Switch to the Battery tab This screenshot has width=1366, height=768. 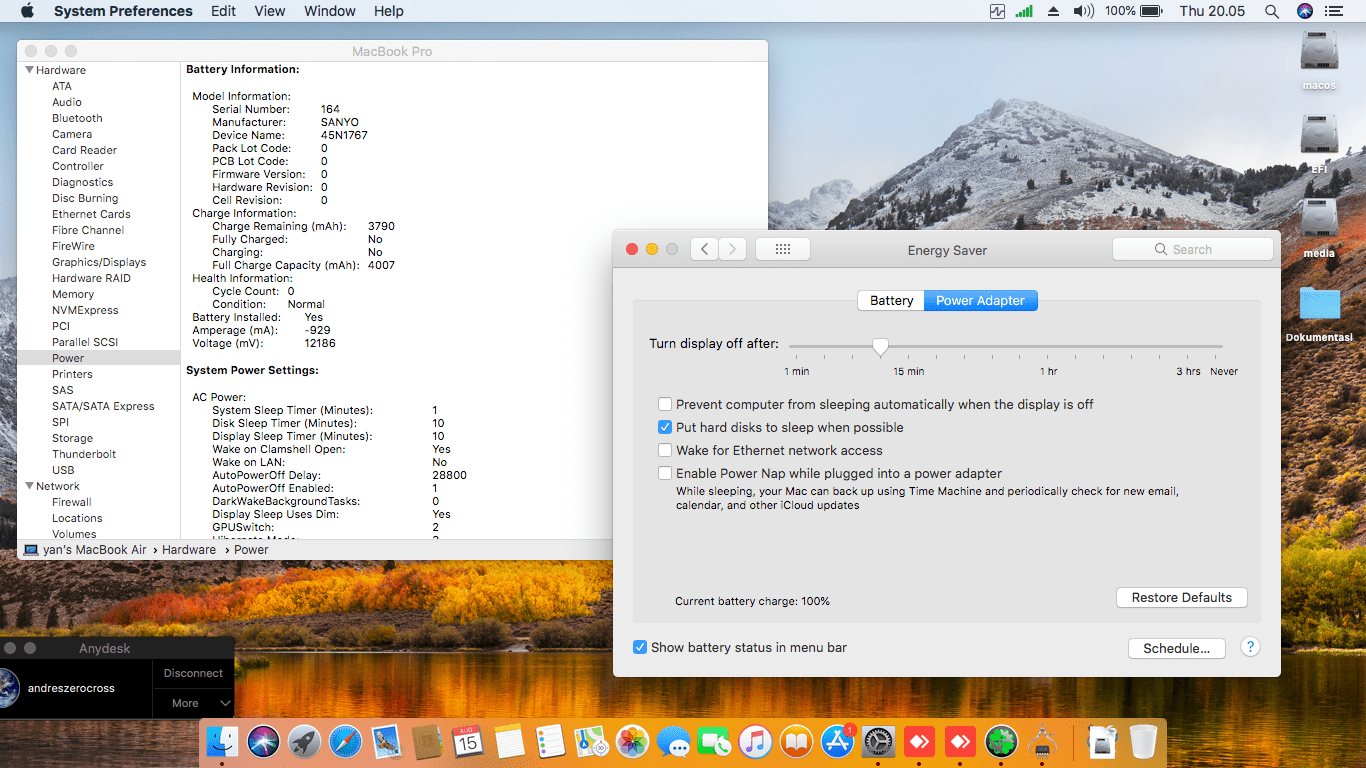point(891,300)
